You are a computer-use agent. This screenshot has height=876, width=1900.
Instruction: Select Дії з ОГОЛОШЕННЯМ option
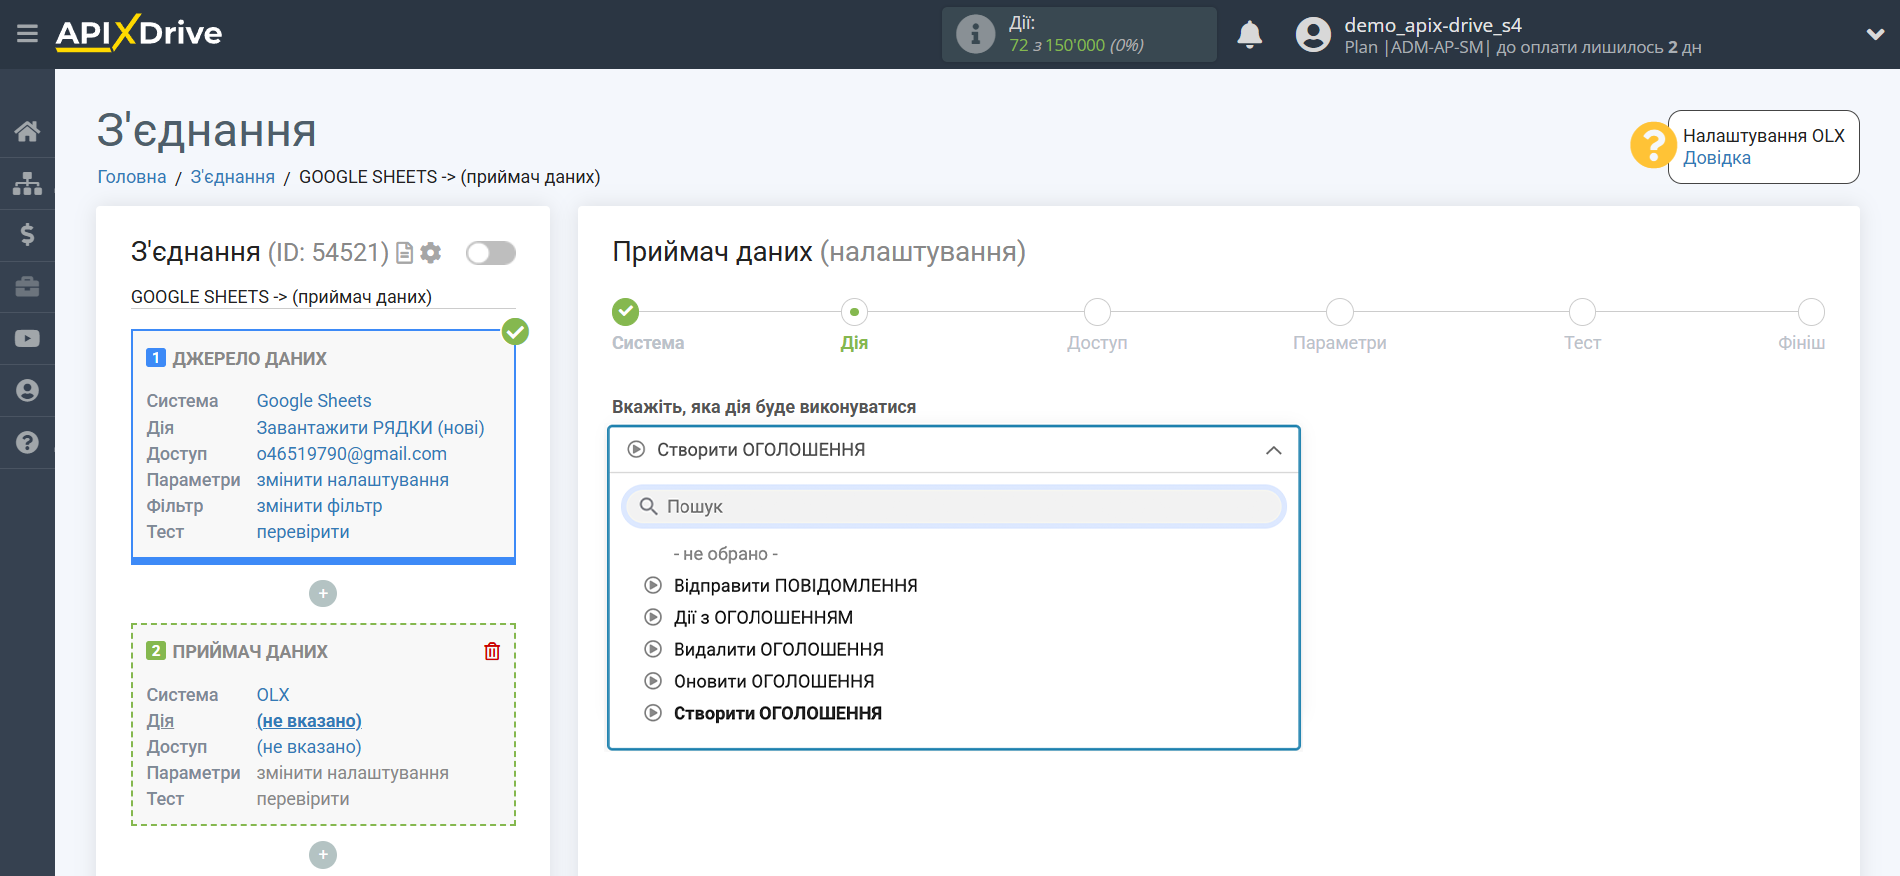pos(763,618)
